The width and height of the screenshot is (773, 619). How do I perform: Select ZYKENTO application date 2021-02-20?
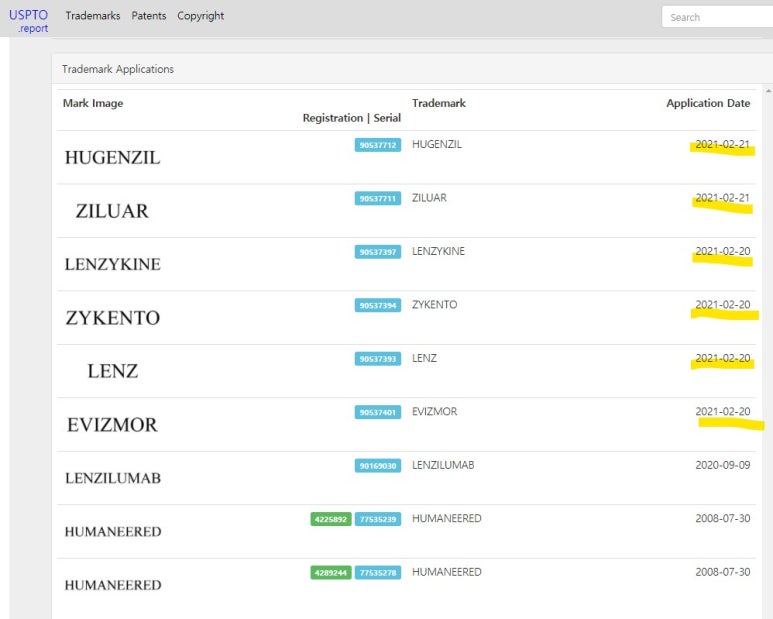[x=723, y=305]
